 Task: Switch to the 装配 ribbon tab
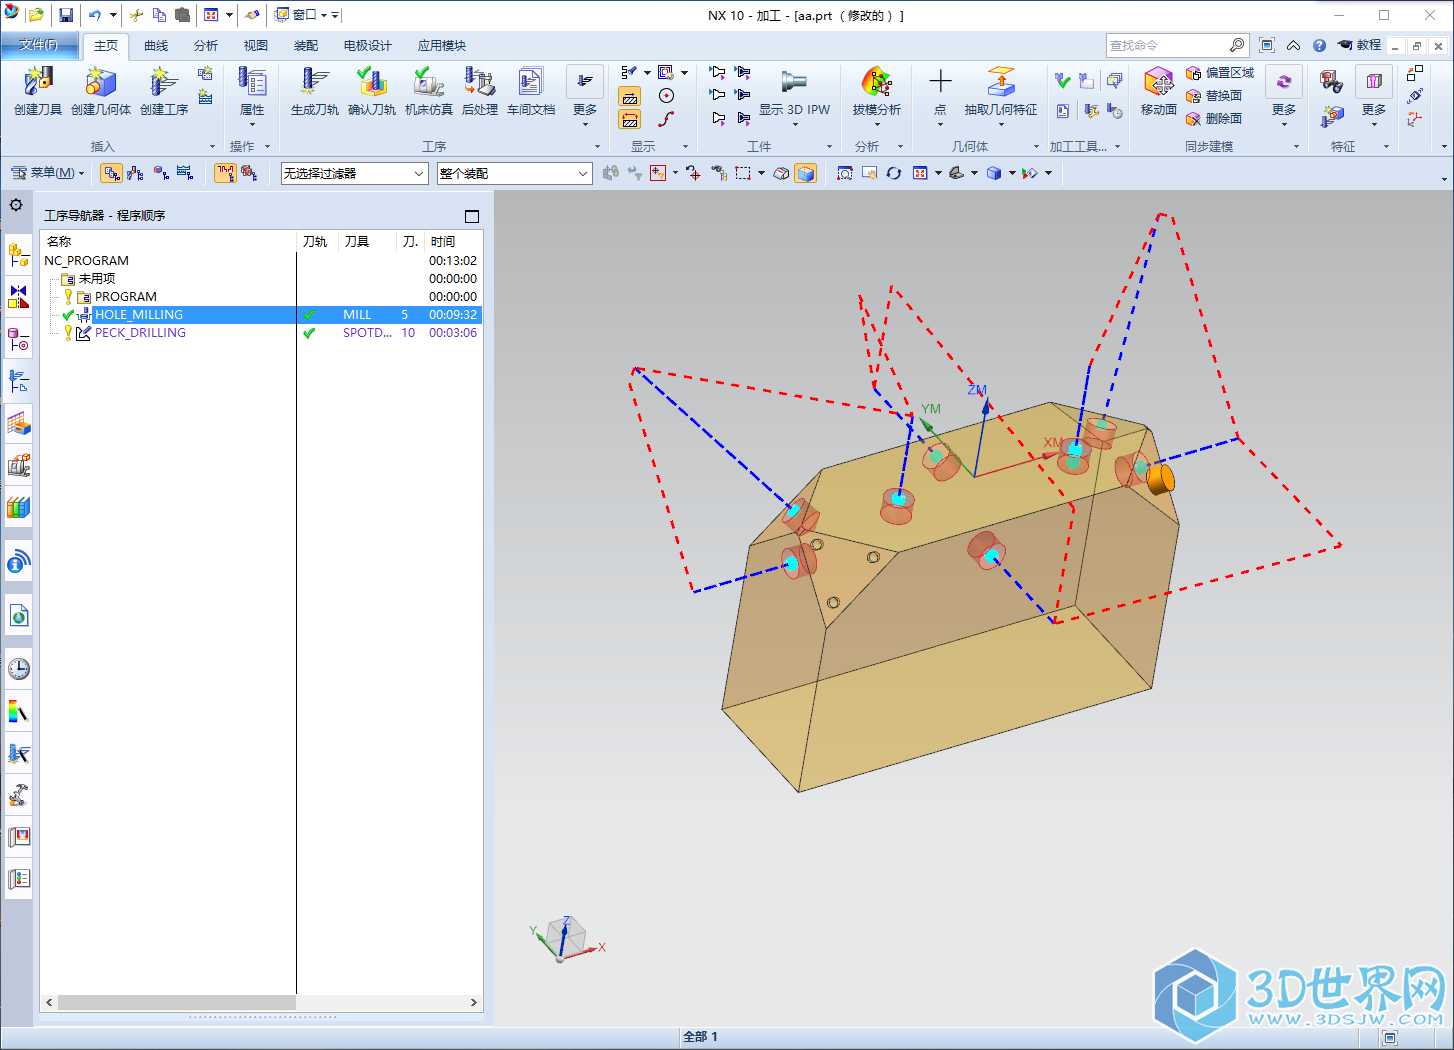coord(306,46)
